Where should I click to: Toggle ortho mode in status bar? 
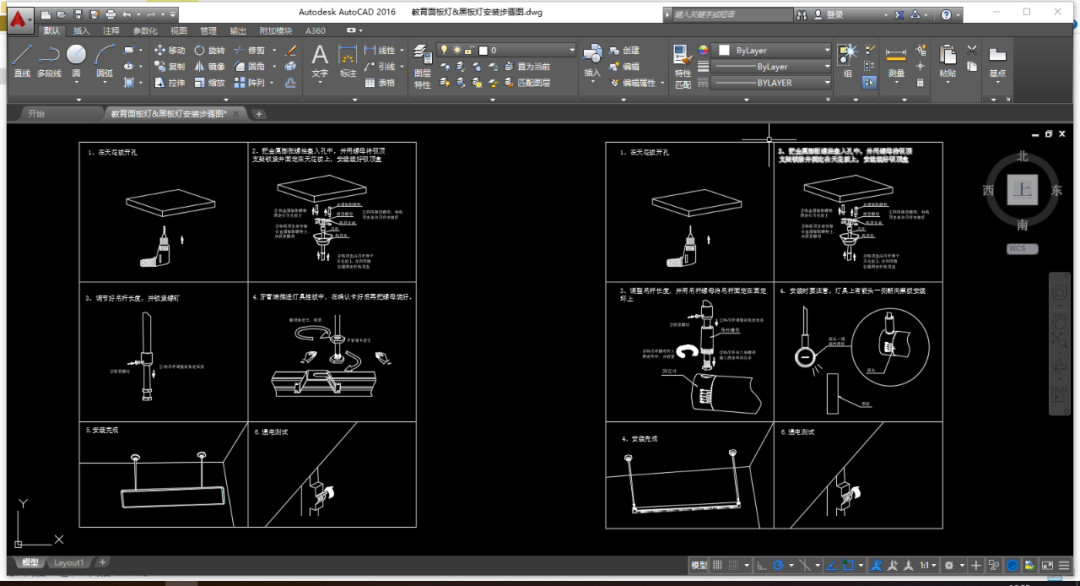tap(760, 566)
